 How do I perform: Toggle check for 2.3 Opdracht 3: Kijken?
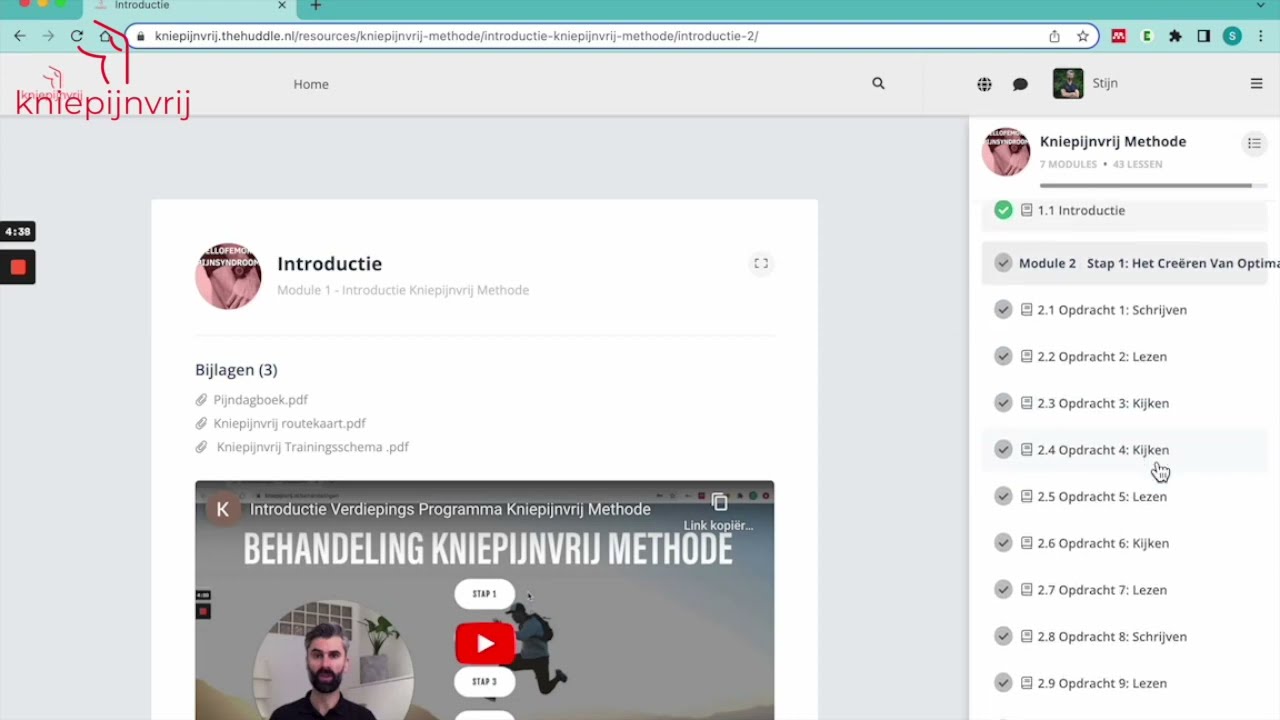click(x=1003, y=403)
